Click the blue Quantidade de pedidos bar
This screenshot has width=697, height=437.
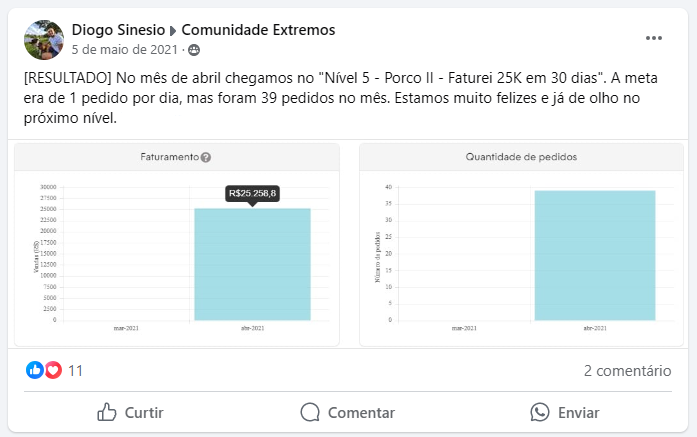click(595, 255)
